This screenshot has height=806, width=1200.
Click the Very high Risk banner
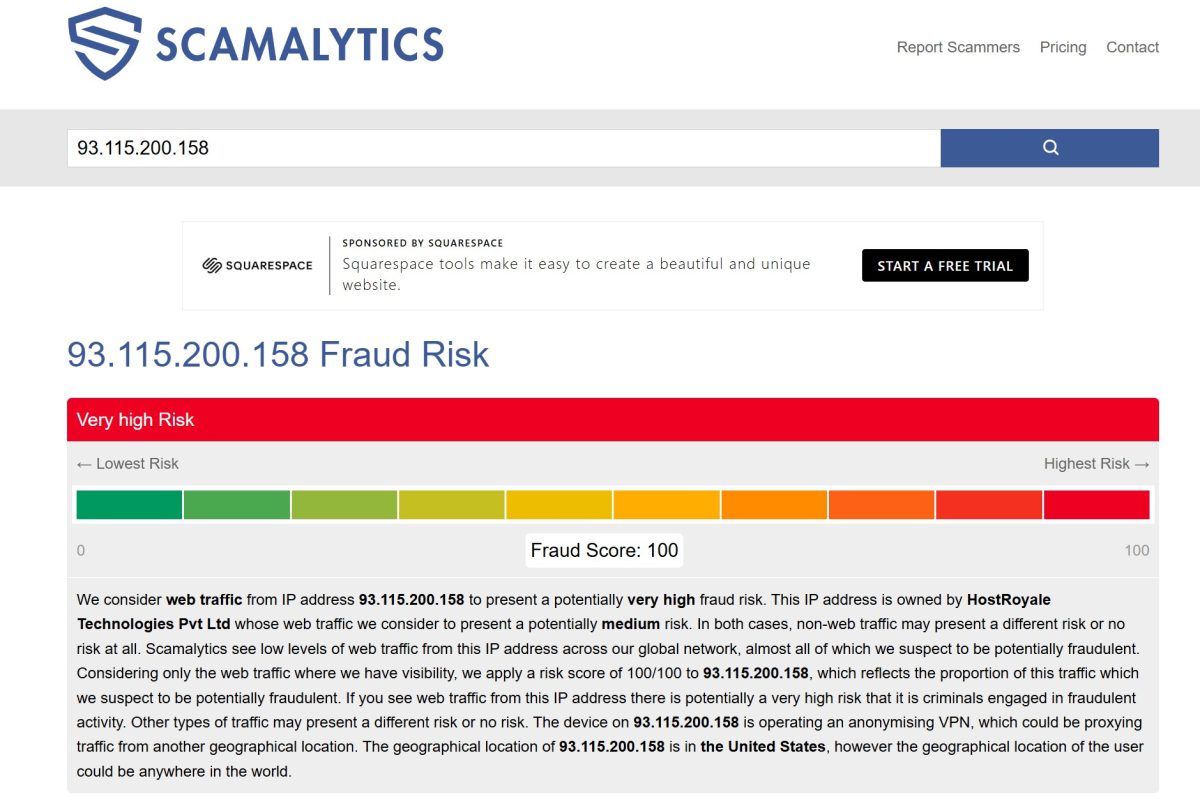[135, 419]
